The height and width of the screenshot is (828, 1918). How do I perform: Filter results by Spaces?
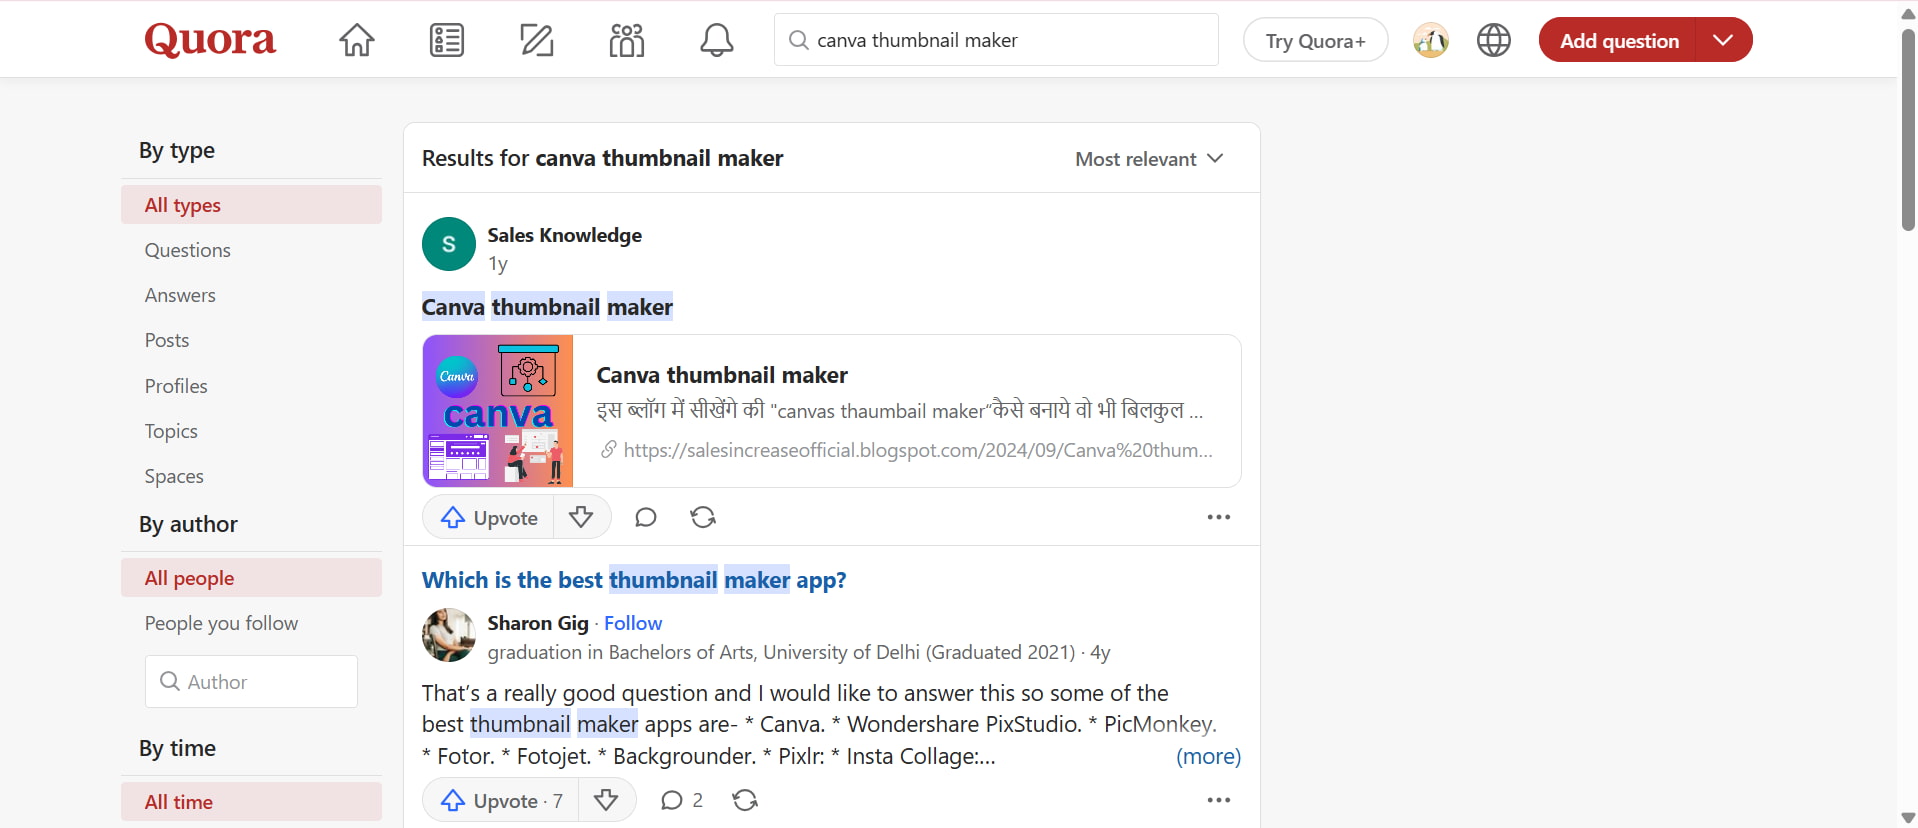click(x=174, y=476)
